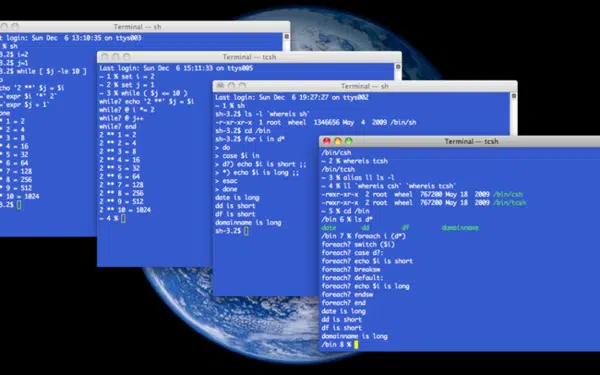Click the 'while? @ i *= 2' line
Image resolution: width=600 pixels, height=375 pixels.
(127, 110)
